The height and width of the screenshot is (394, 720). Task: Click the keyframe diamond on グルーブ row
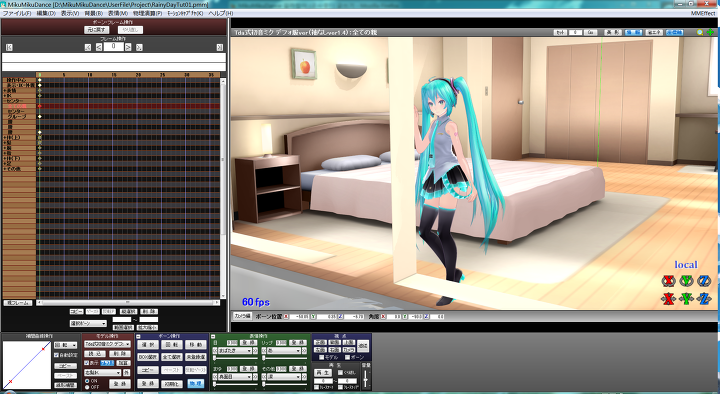(39, 117)
